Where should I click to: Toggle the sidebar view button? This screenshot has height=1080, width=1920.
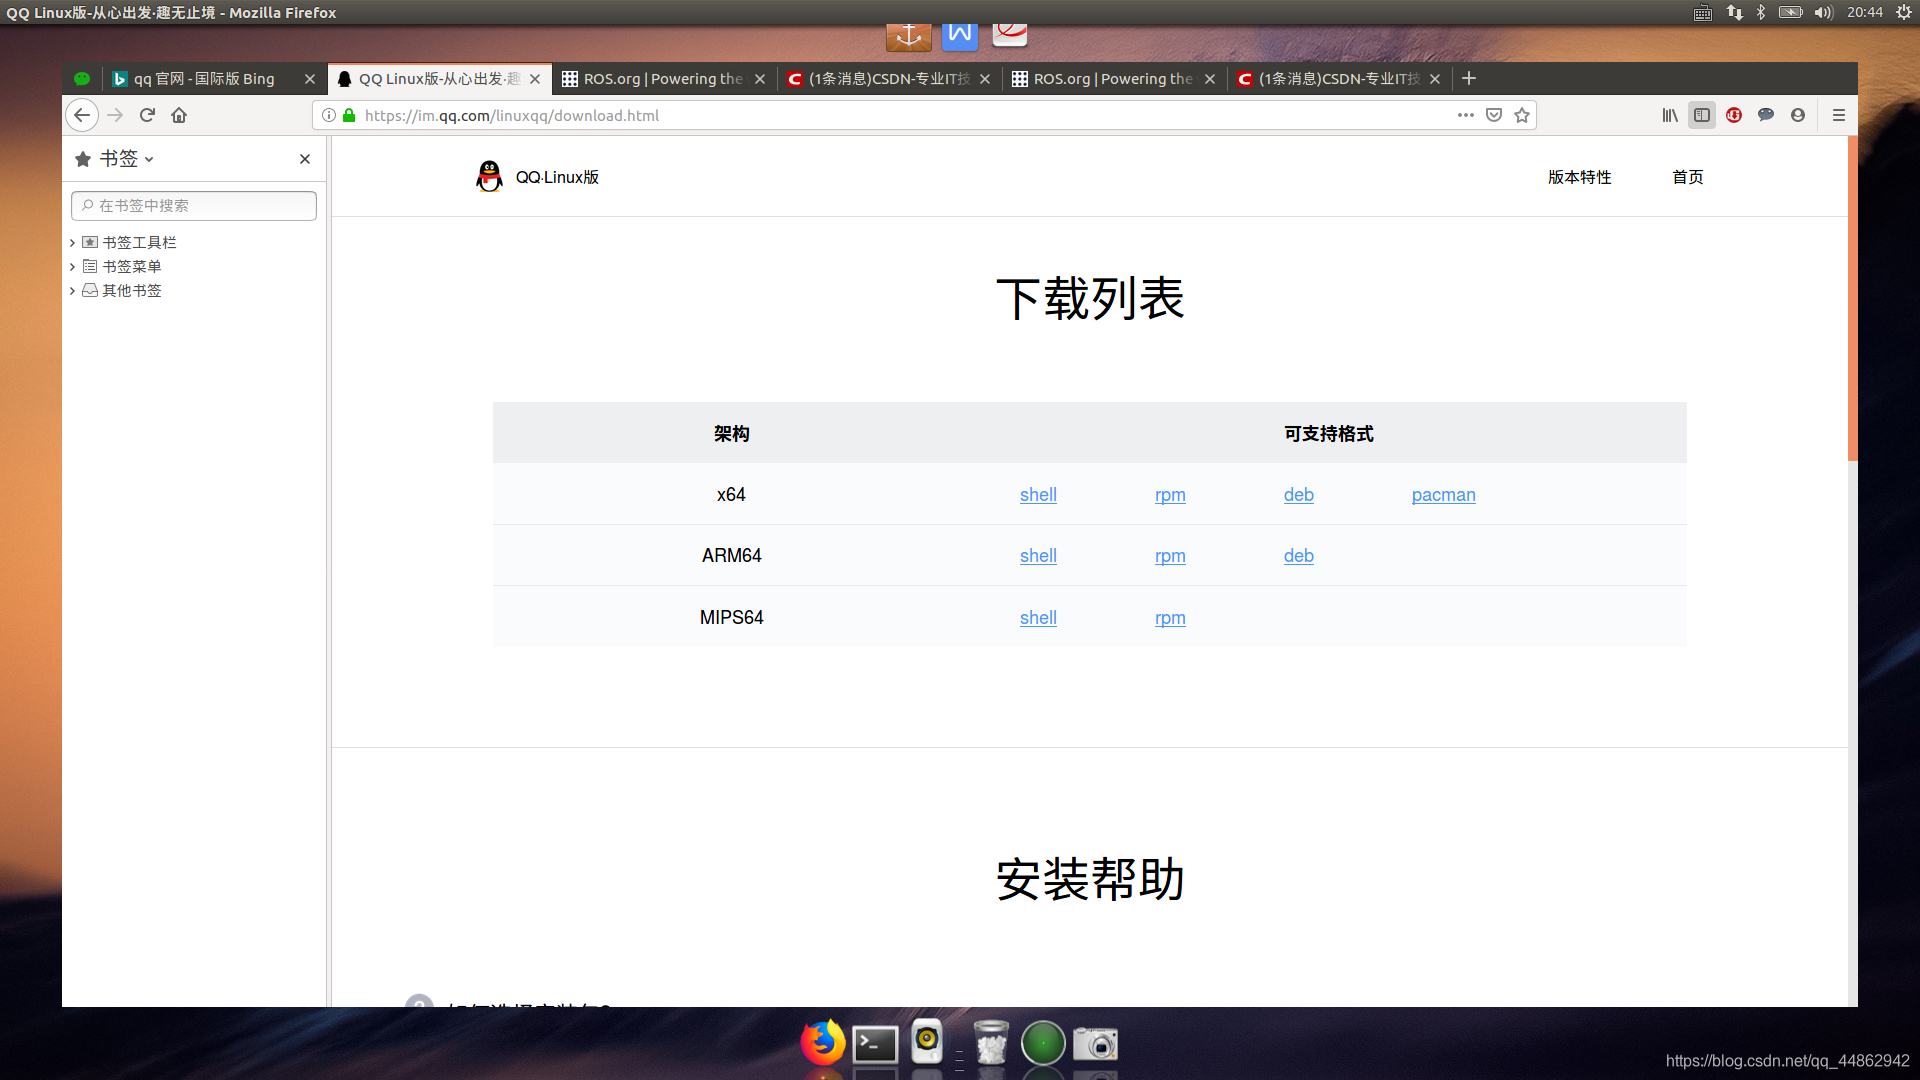click(1702, 115)
